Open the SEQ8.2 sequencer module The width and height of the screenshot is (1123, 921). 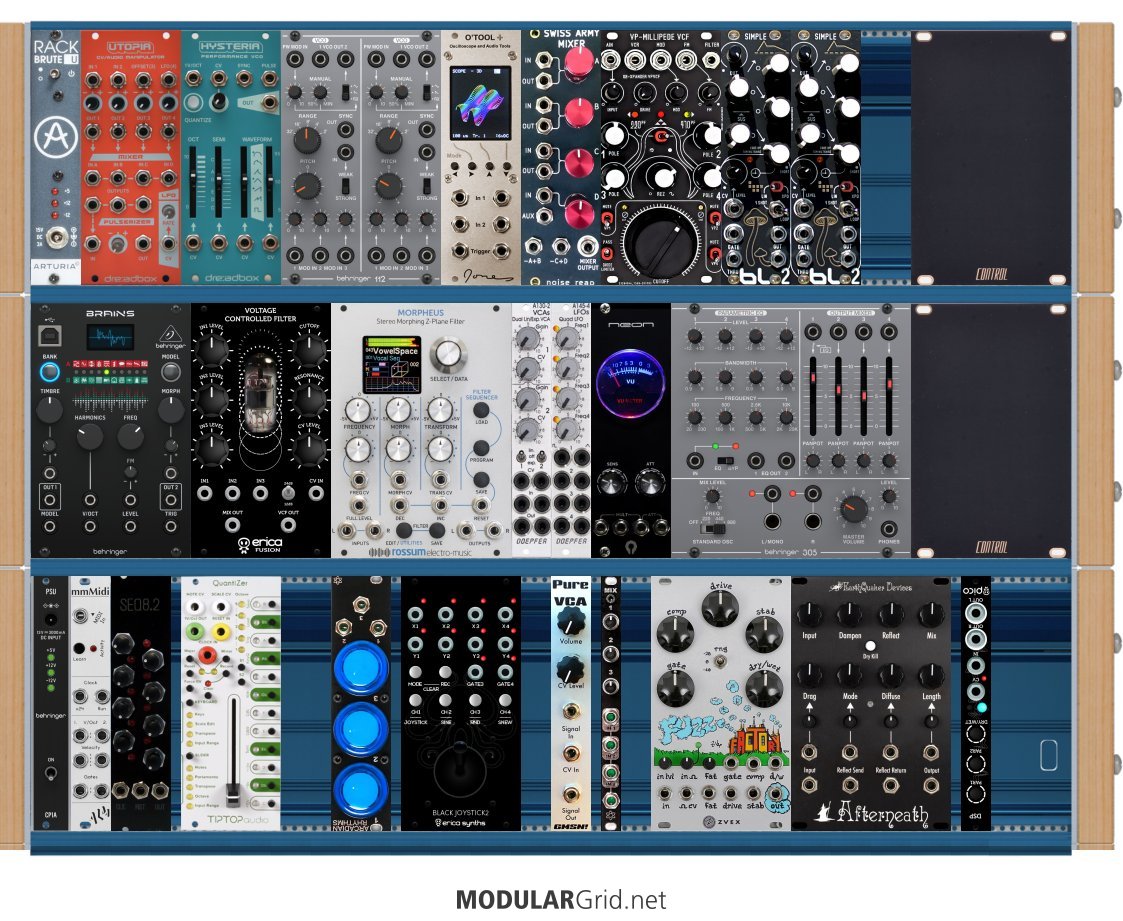click(141, 703)
